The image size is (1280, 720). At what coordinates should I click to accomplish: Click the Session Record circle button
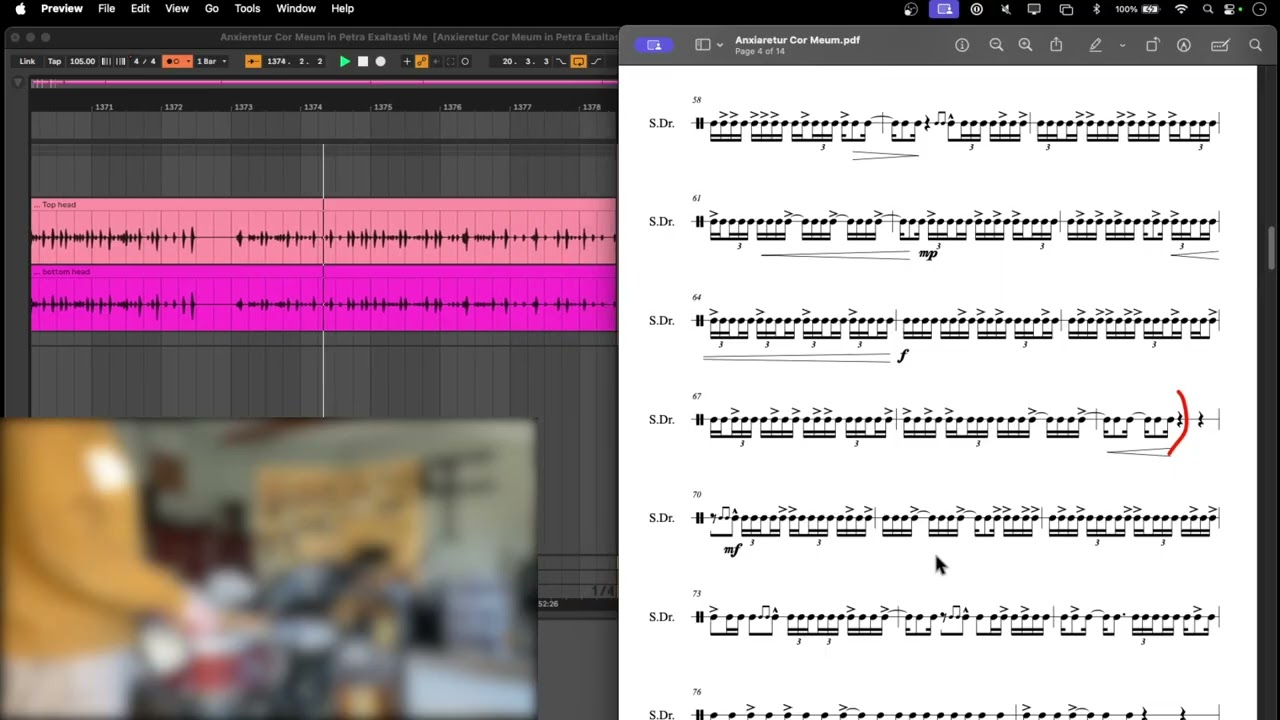pos(465,61)
